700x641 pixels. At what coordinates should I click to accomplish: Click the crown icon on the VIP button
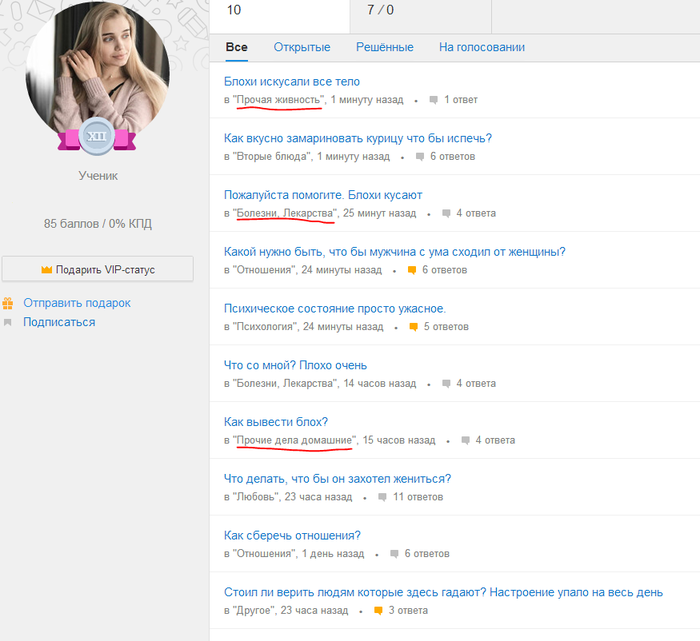(x=46, y=270)
